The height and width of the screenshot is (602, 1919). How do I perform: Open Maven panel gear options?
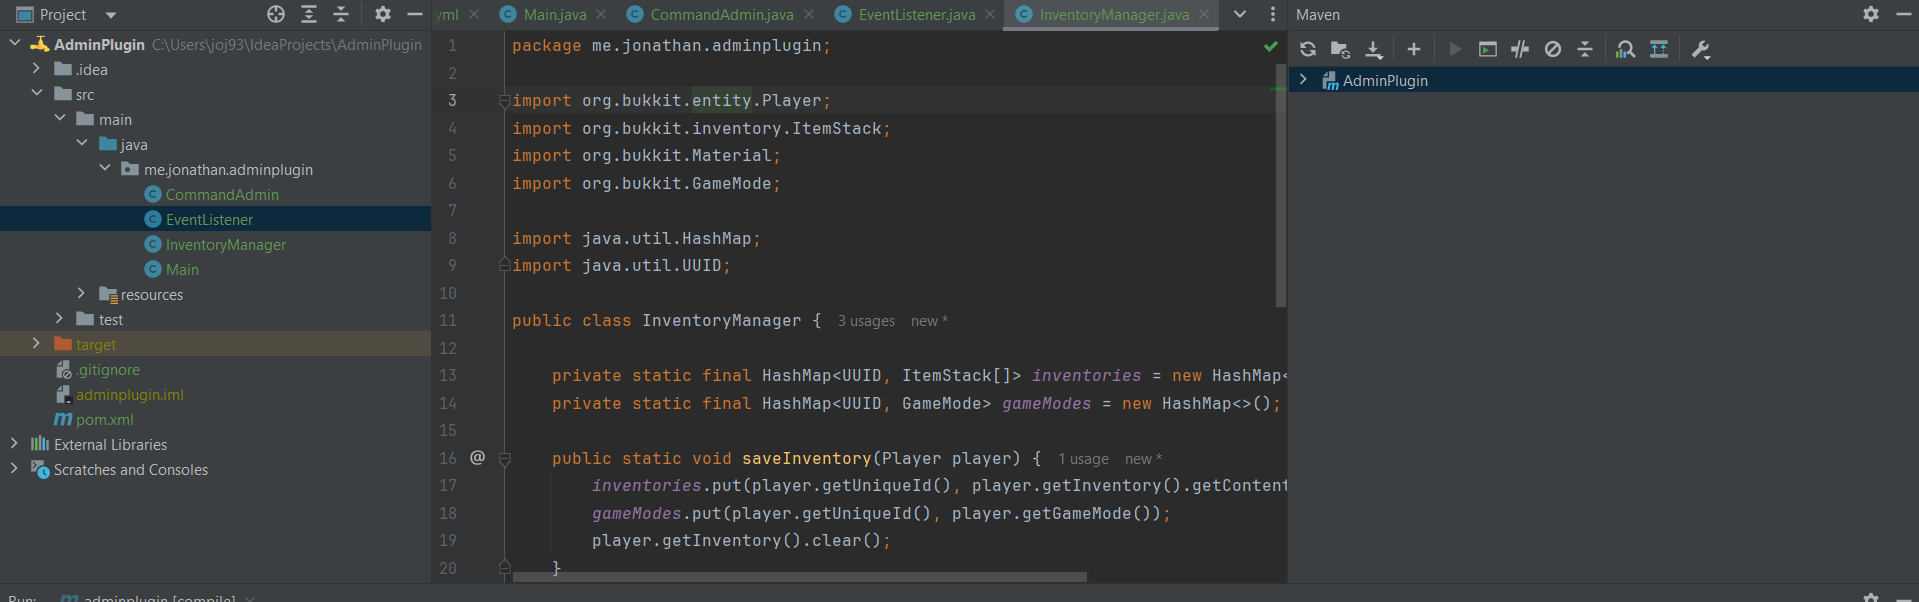1871,14
